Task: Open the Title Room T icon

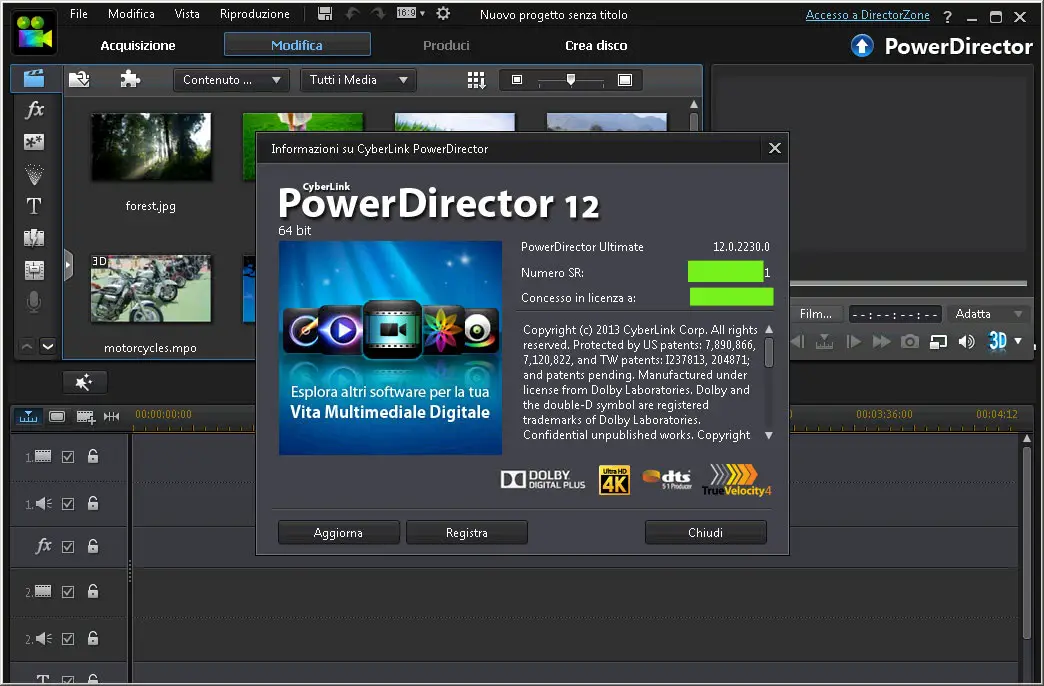Action: [x=34, y=206]
